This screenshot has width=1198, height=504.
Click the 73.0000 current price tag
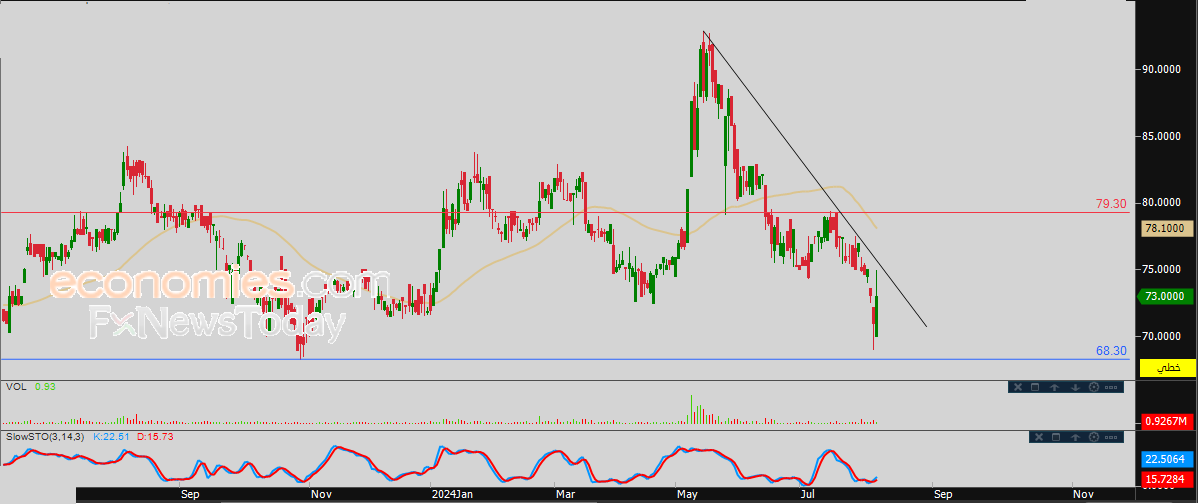1165,296
